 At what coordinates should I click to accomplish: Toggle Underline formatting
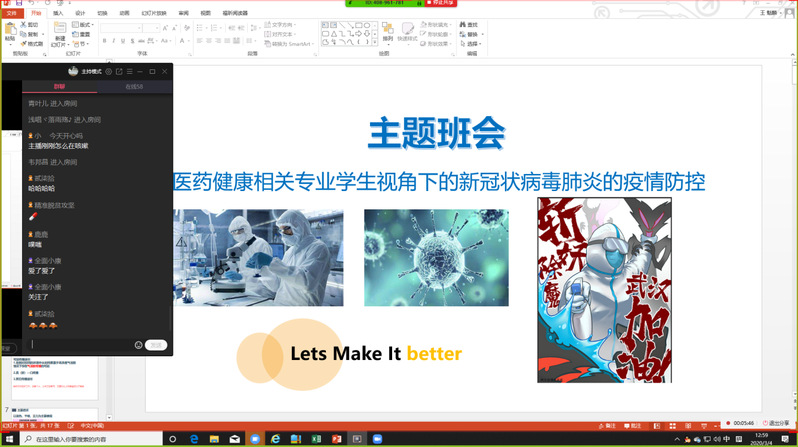[123, 41]
